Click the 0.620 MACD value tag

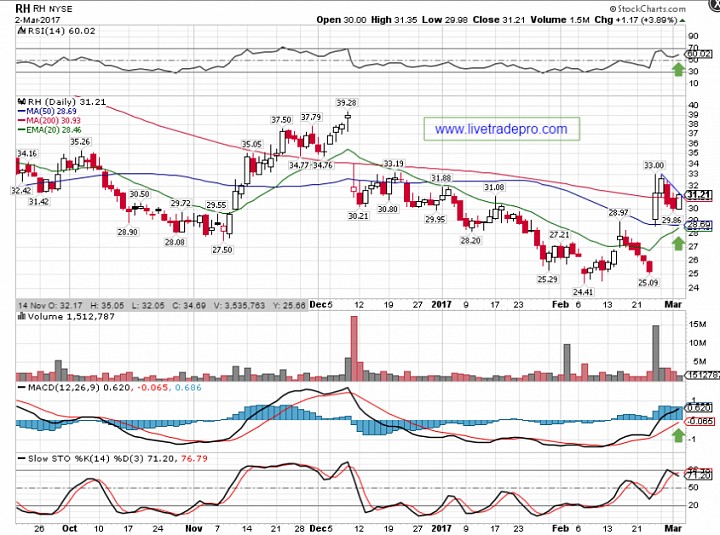(699, 408)
